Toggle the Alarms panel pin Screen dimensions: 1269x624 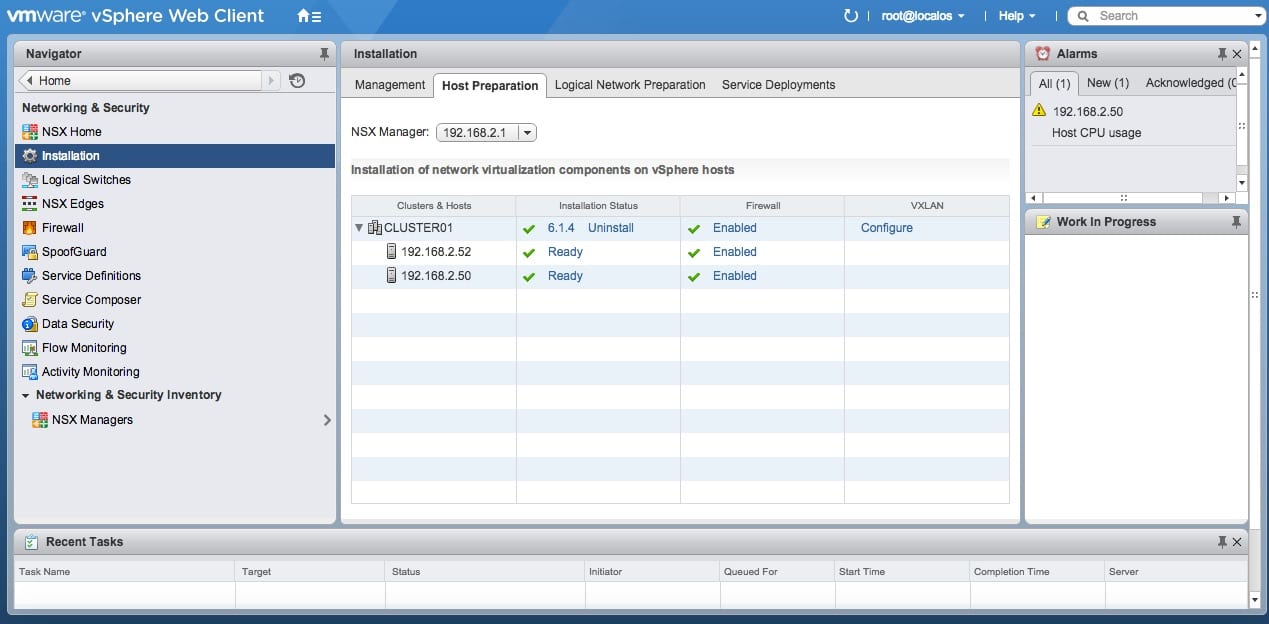1221,54
